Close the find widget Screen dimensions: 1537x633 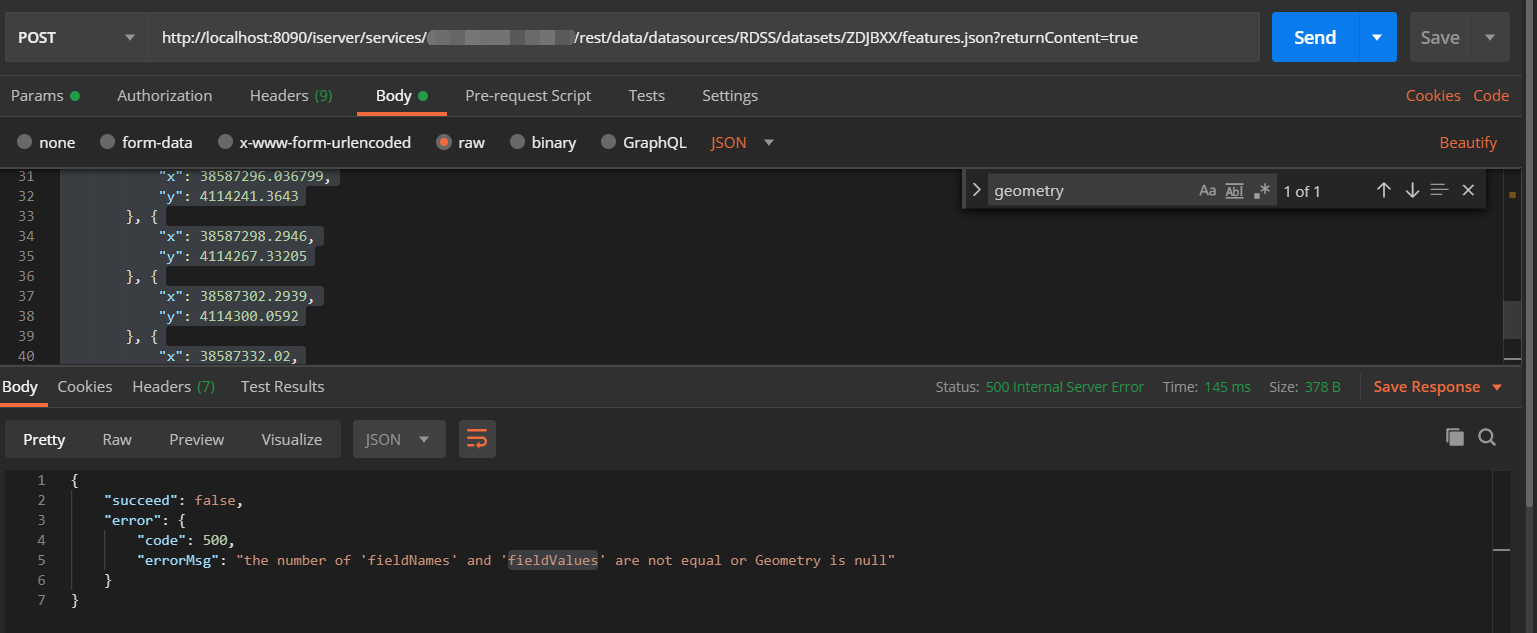click(1468, 190)
